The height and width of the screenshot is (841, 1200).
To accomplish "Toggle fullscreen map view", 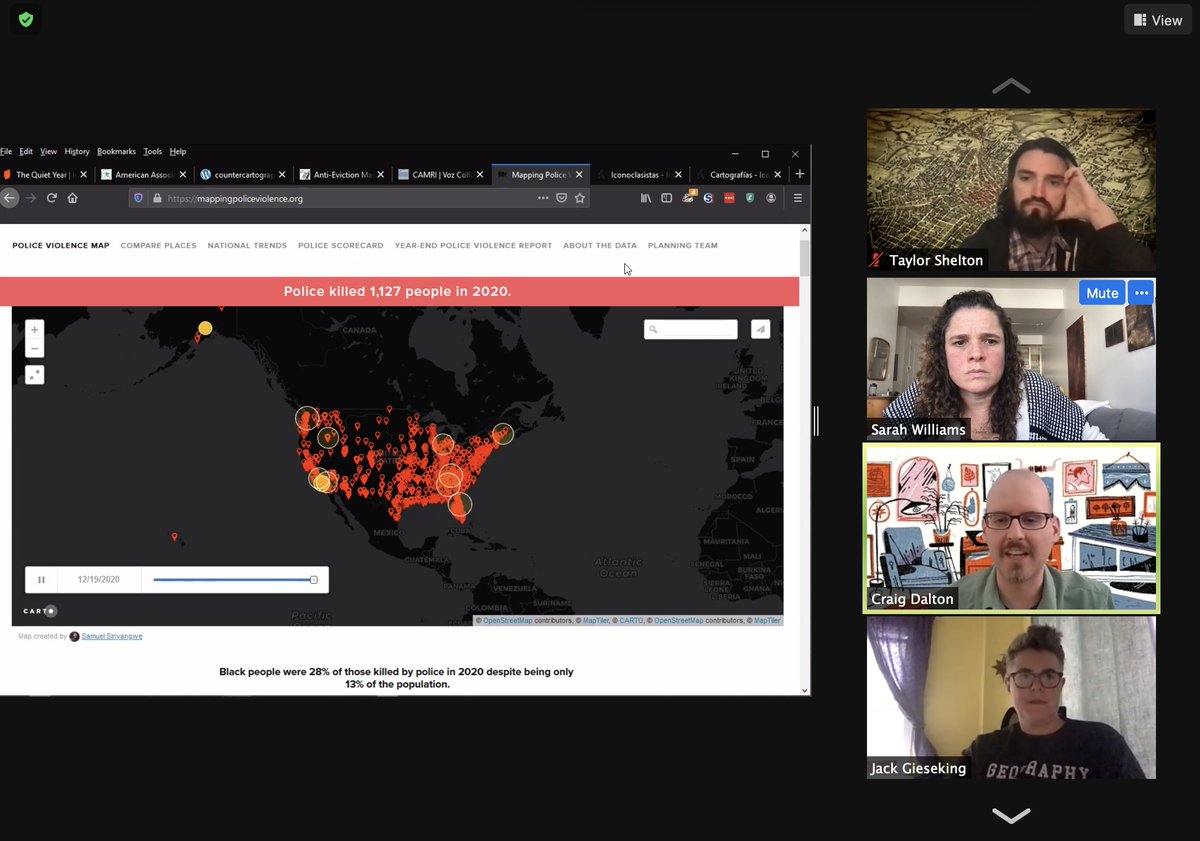I will (x=34, y=375).
